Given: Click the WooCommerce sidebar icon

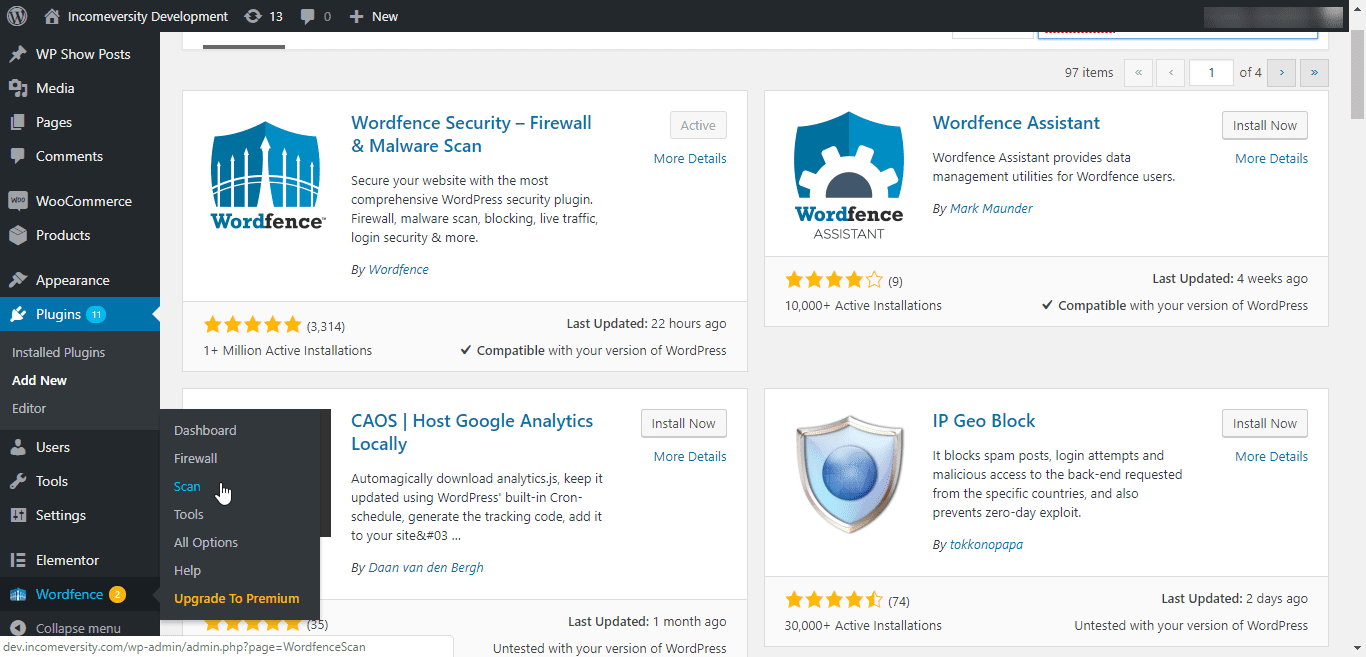Looking at the screenshot, I should [x=18, y=201].
